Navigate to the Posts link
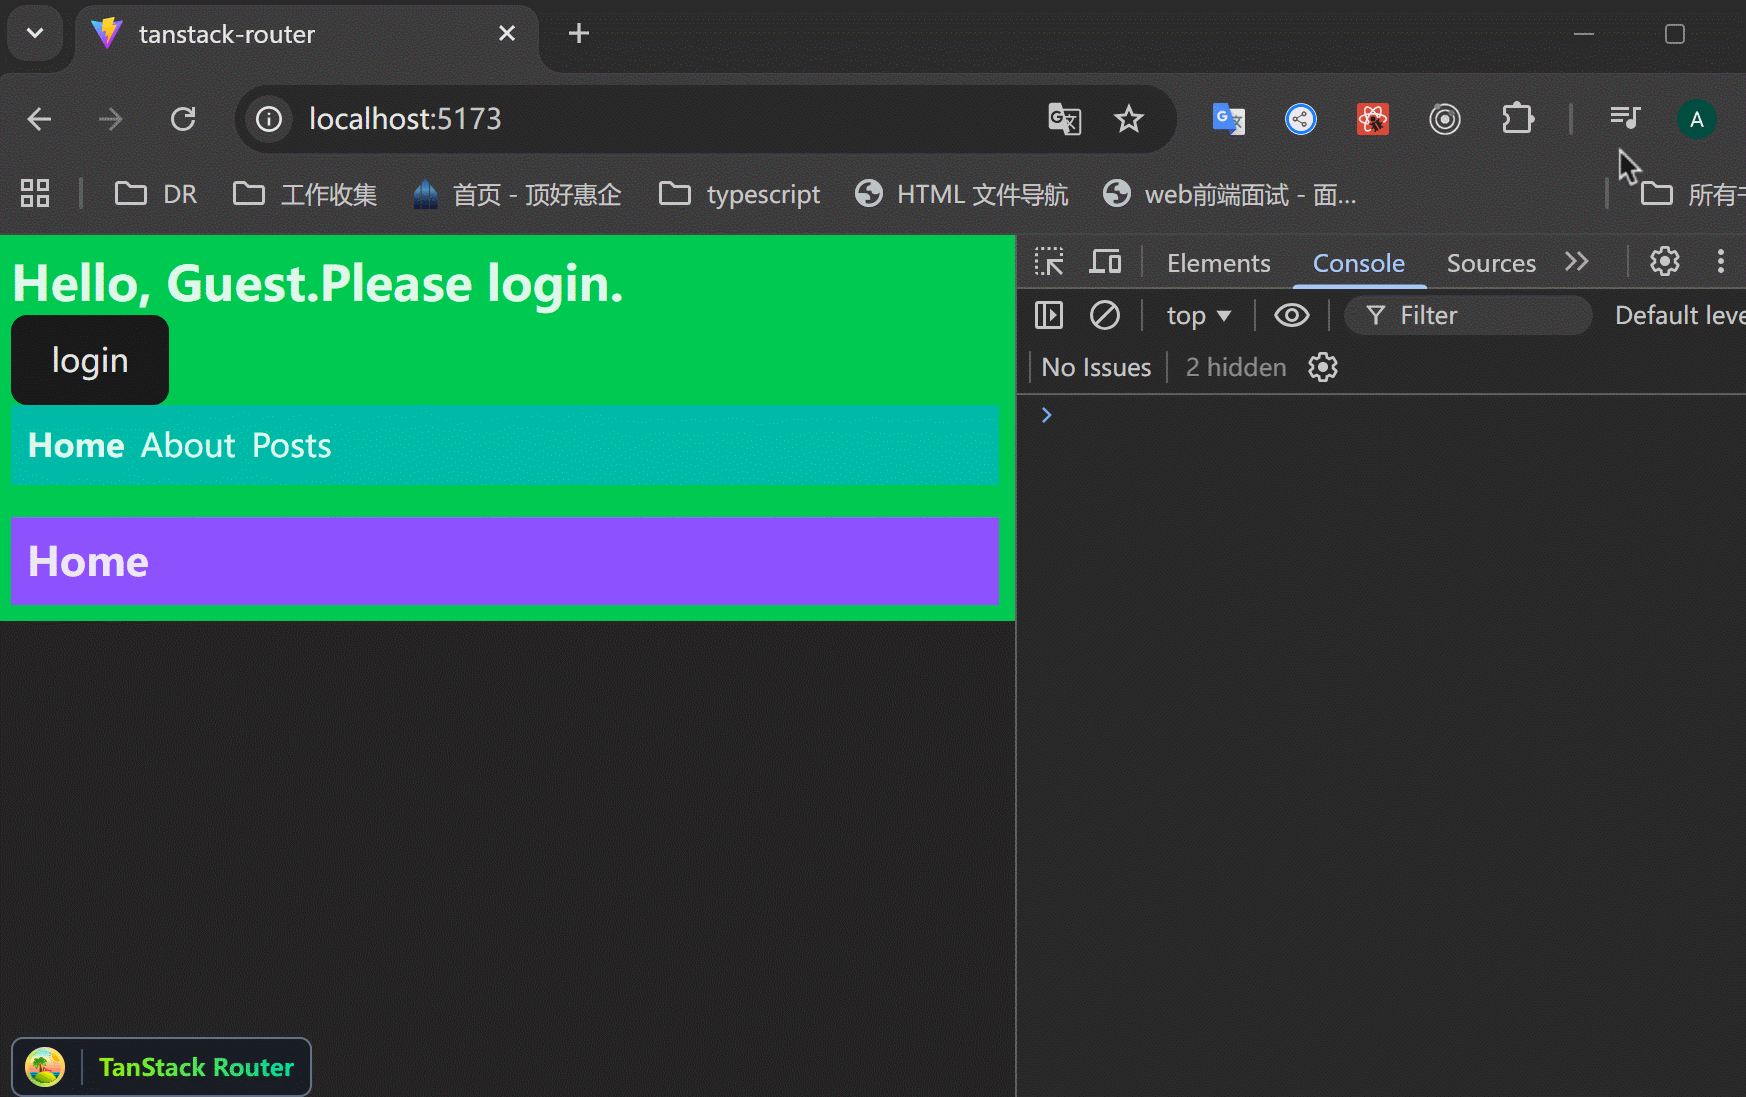Image resolution: width=1746 pixels, height=1097 pixels. coord(291,446)
